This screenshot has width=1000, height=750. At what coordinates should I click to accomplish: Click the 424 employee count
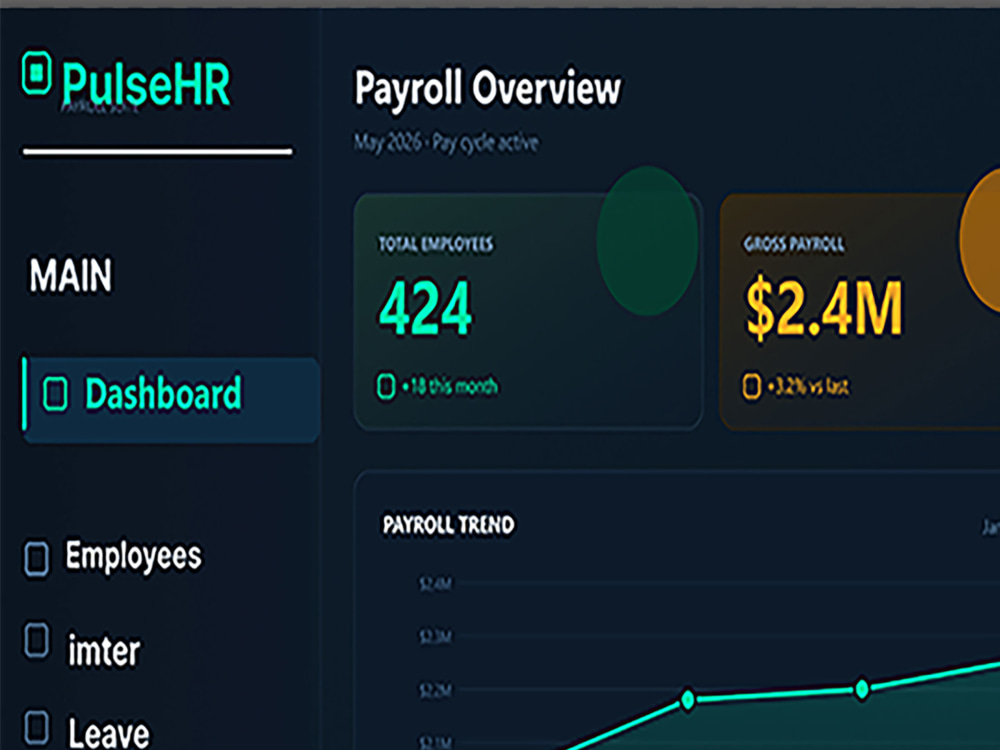(425, 308)
